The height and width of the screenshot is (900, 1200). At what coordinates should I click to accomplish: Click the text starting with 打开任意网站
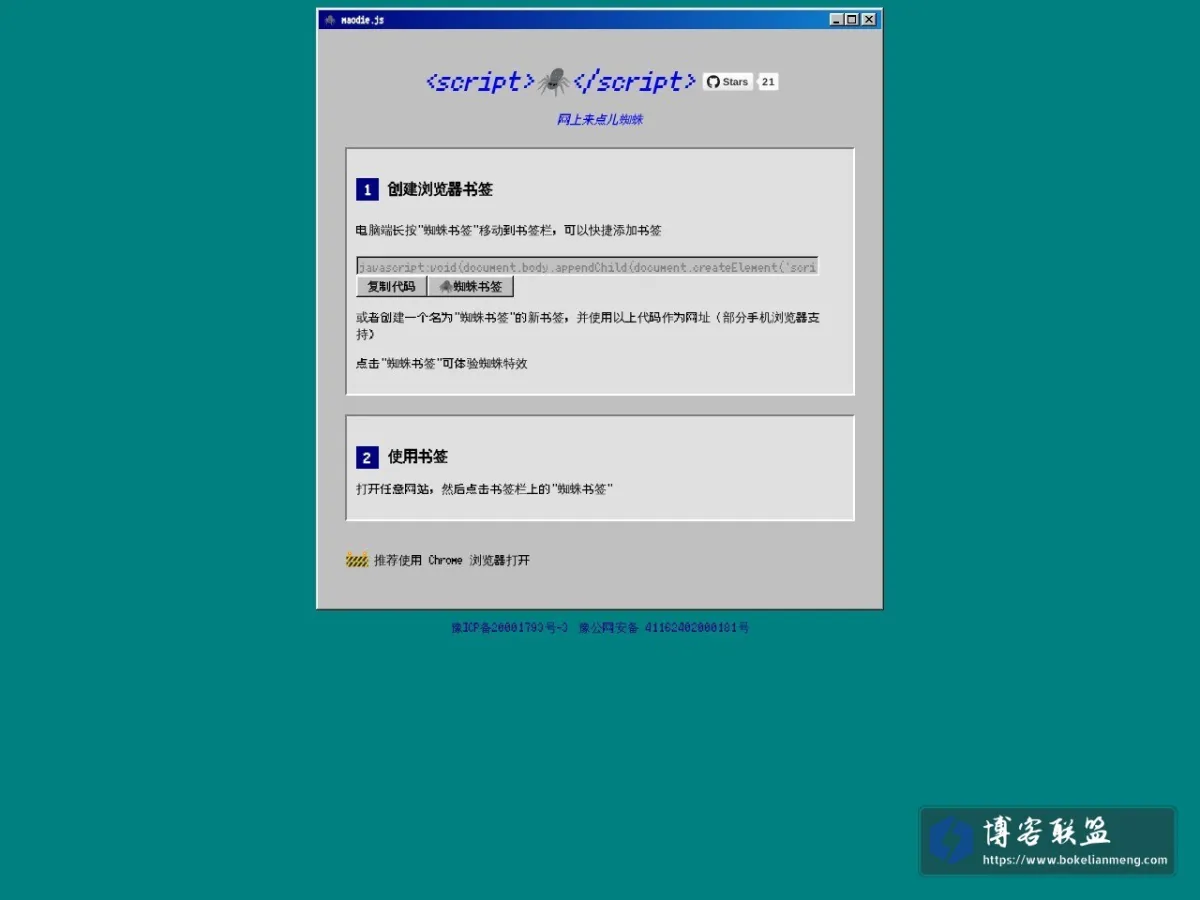484,489
